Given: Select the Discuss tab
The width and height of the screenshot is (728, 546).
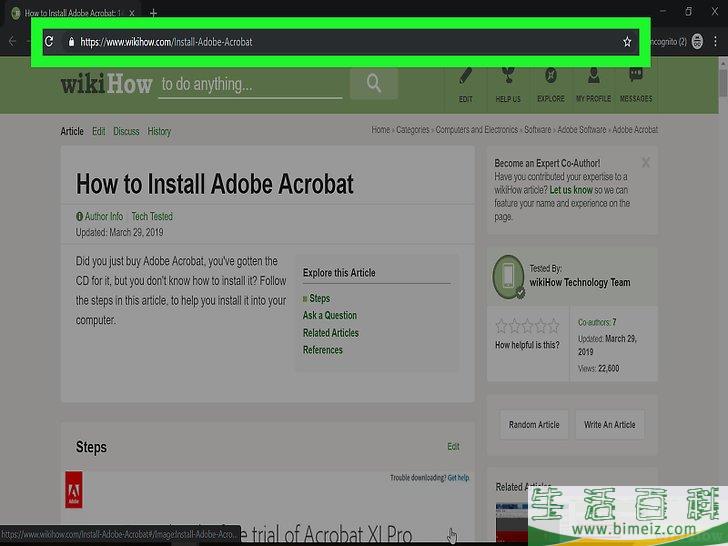Looking at the screenshot, I should tap(126, 131).
